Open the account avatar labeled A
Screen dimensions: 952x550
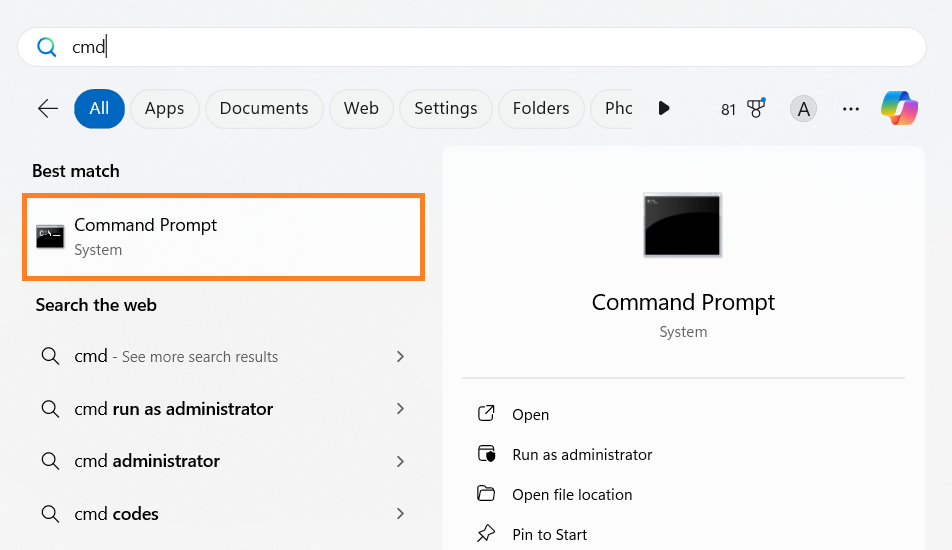803,109
